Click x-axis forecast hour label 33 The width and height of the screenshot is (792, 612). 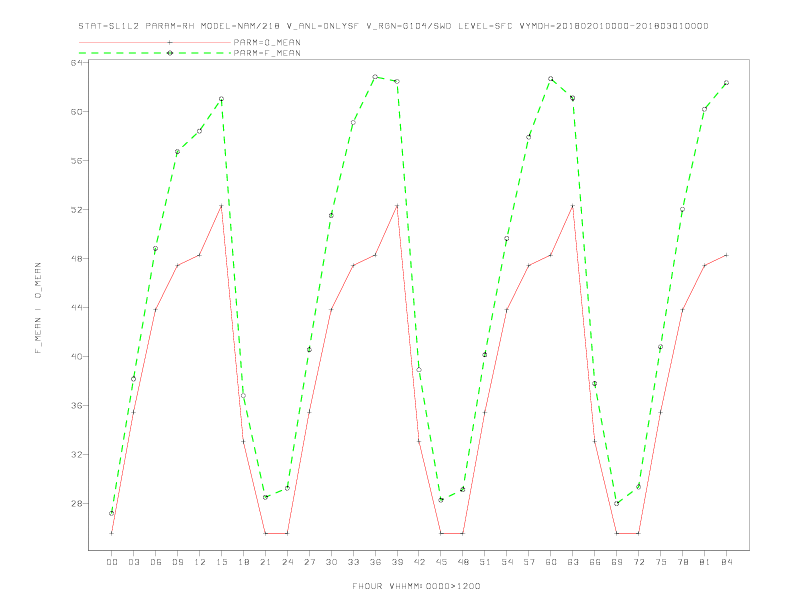pyautogui.click(x=353, y=562)
